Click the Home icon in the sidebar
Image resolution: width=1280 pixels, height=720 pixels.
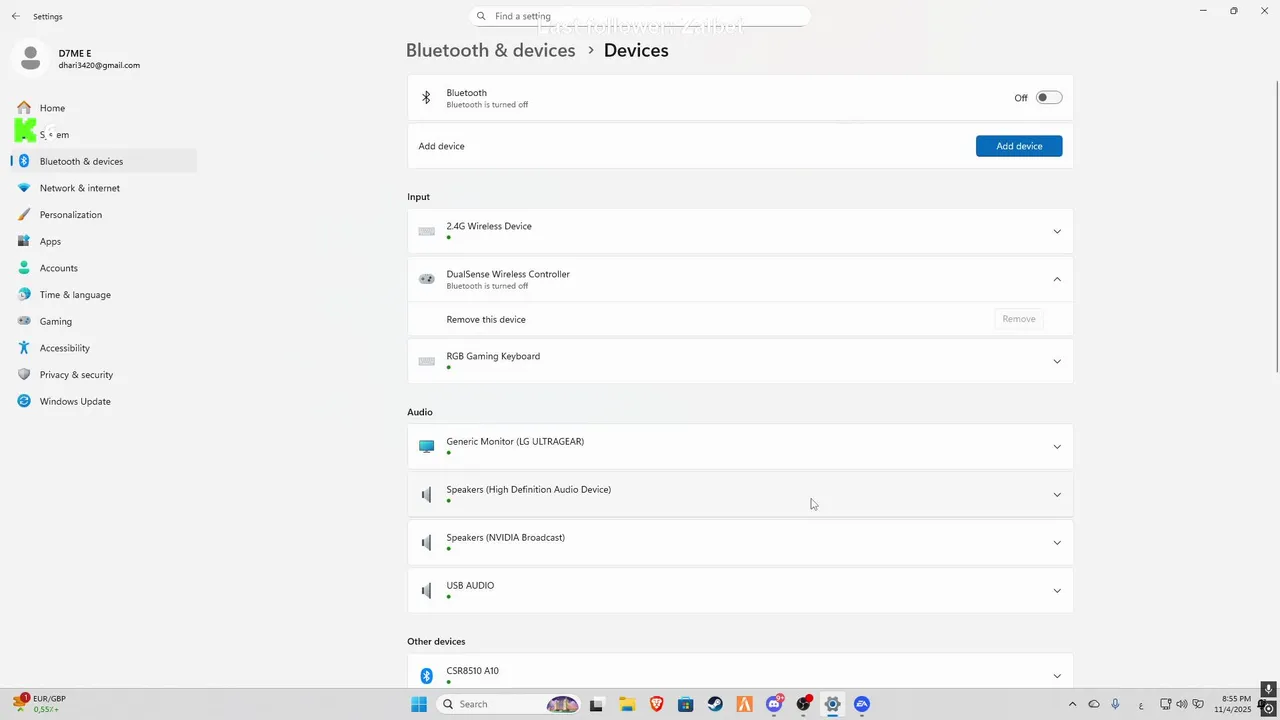[24, 108]
